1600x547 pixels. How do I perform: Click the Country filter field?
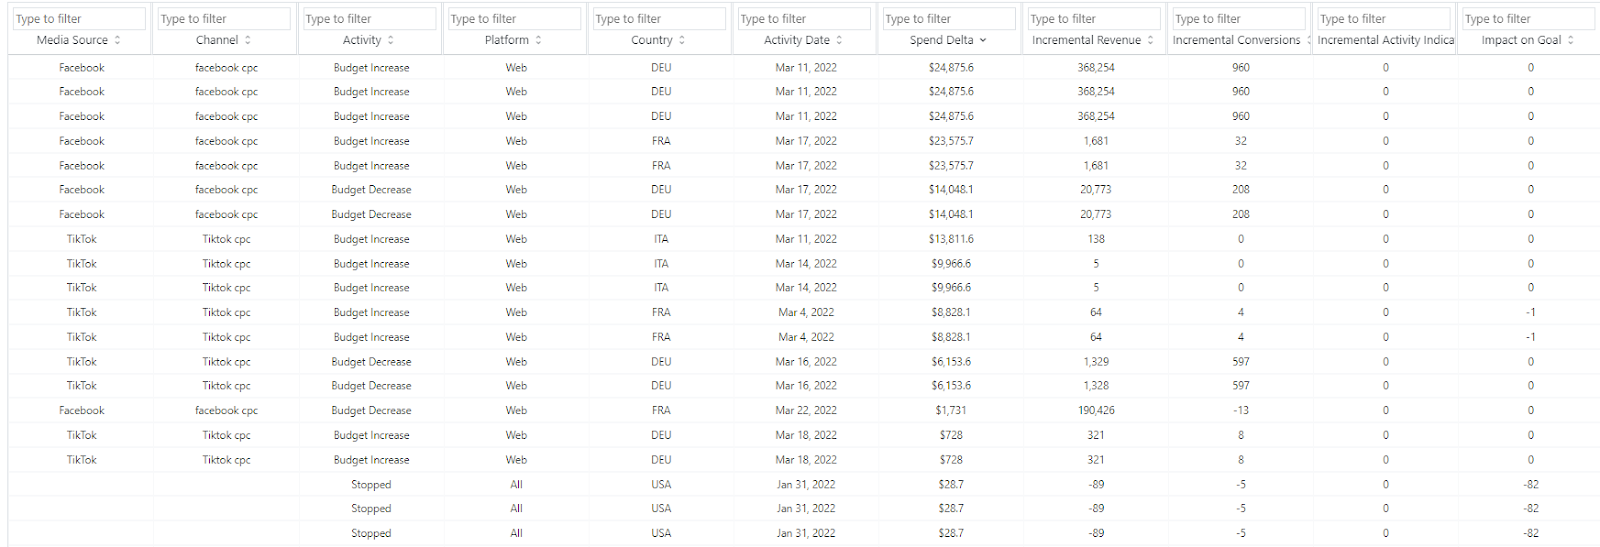[660, 19]
